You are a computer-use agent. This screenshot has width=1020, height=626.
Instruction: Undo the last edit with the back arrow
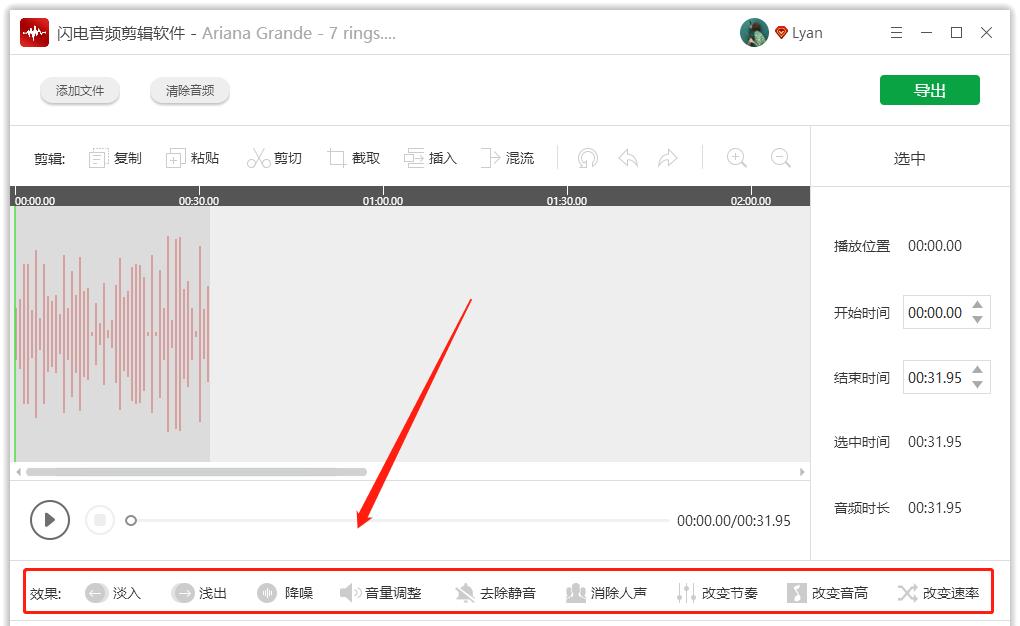[628, 157]
